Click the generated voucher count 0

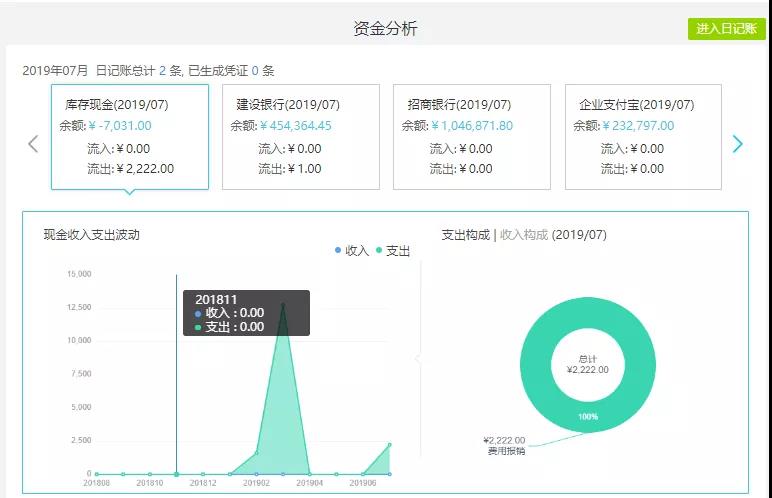tap(255, 71)
